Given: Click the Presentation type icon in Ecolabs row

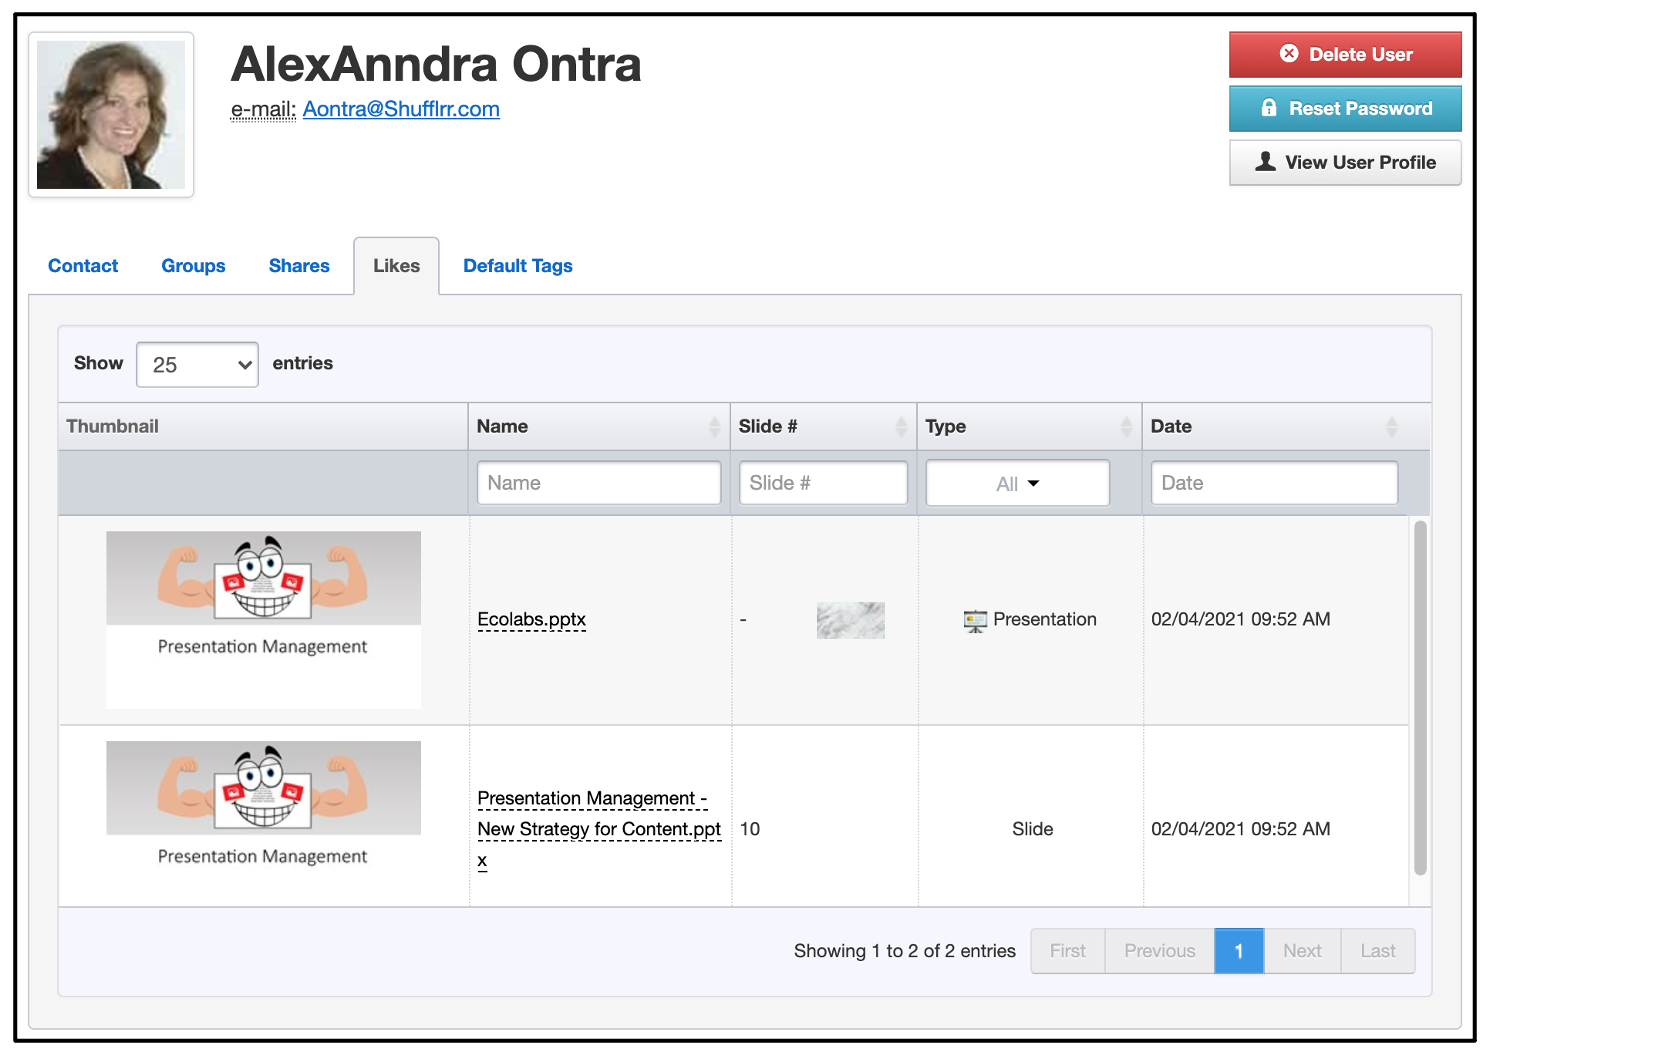Looking at the screenshot, I should (x=975, y=621).
